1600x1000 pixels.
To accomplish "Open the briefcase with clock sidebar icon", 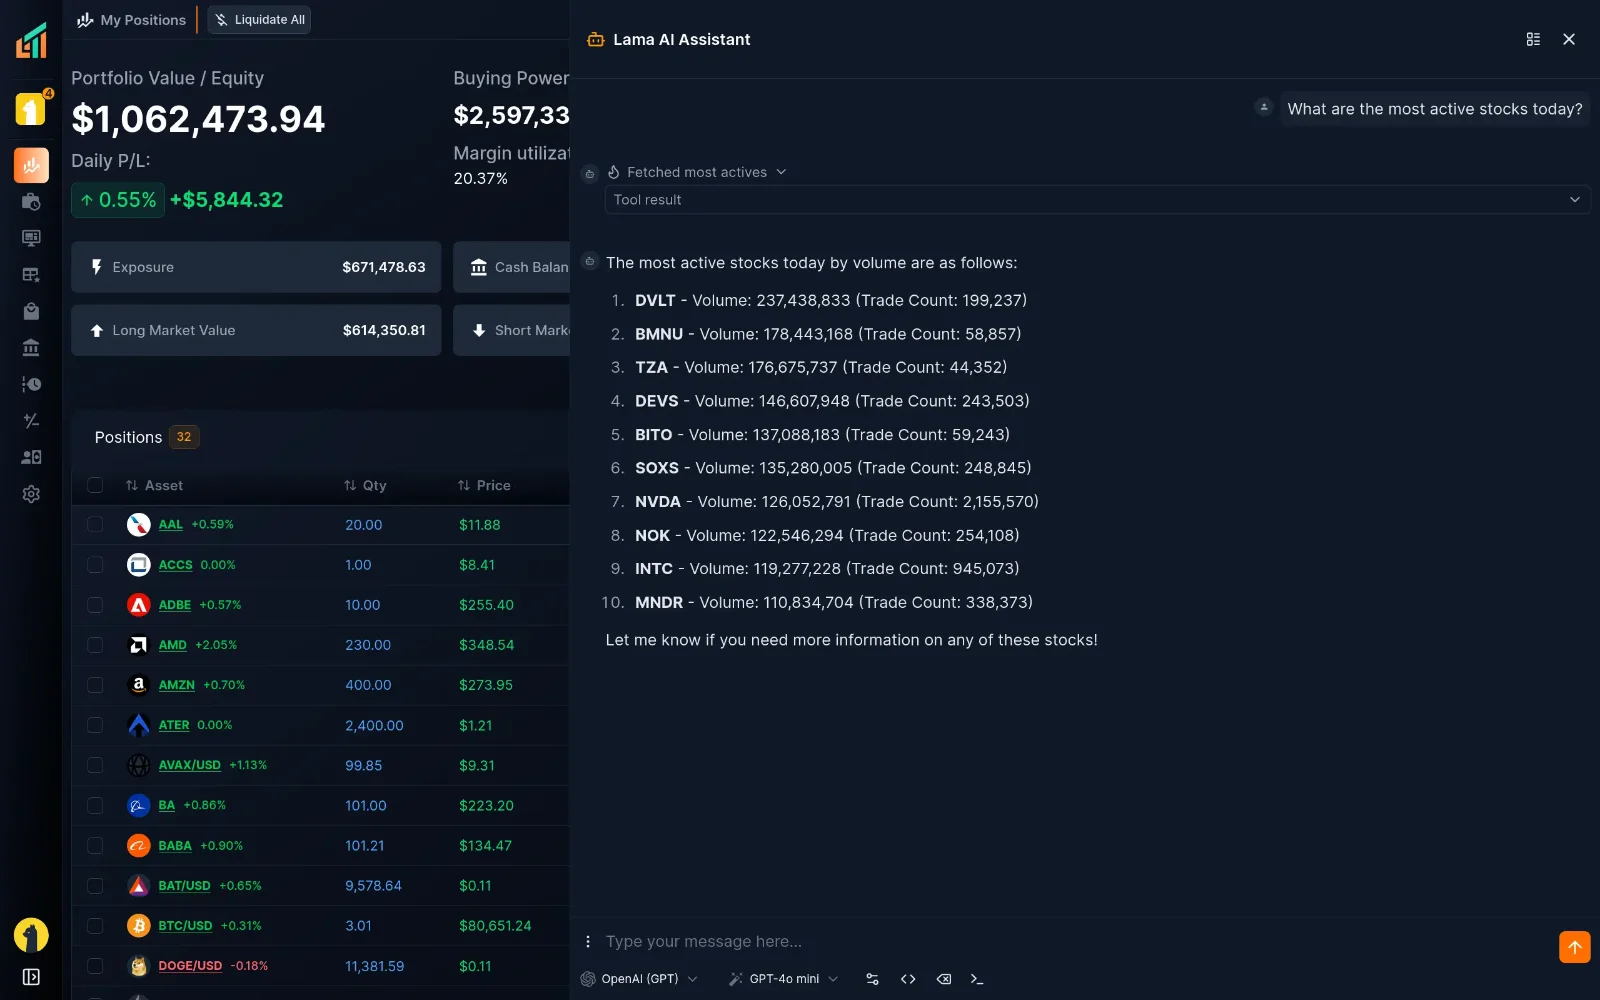I will [31, 202].
